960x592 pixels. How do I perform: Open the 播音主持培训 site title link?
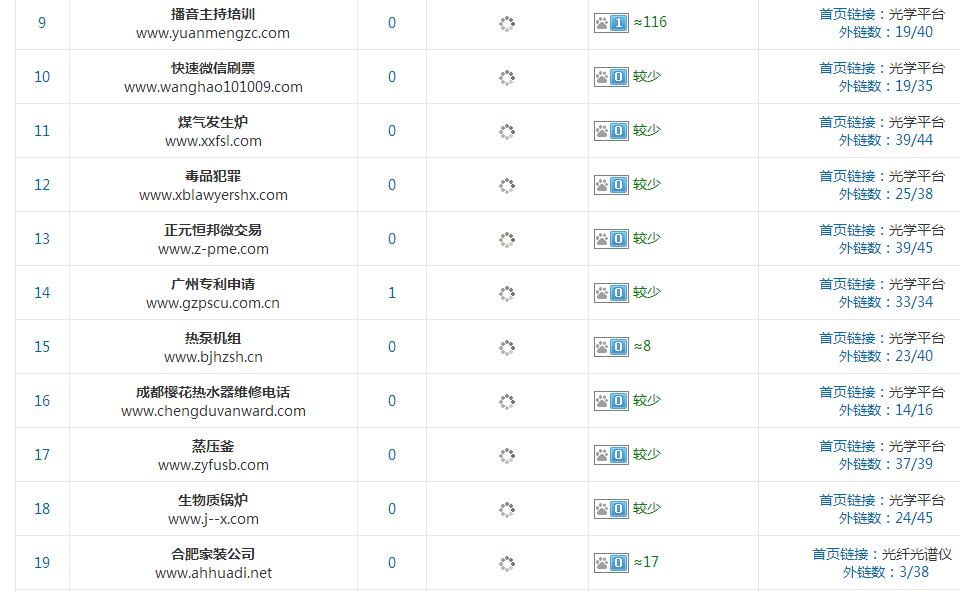212,12
